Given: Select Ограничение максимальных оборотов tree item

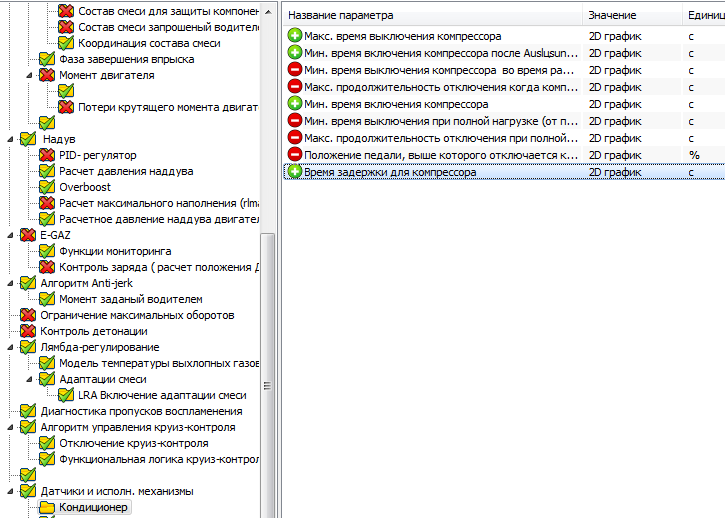Looking at the screenshot, I should click(137, 315).
